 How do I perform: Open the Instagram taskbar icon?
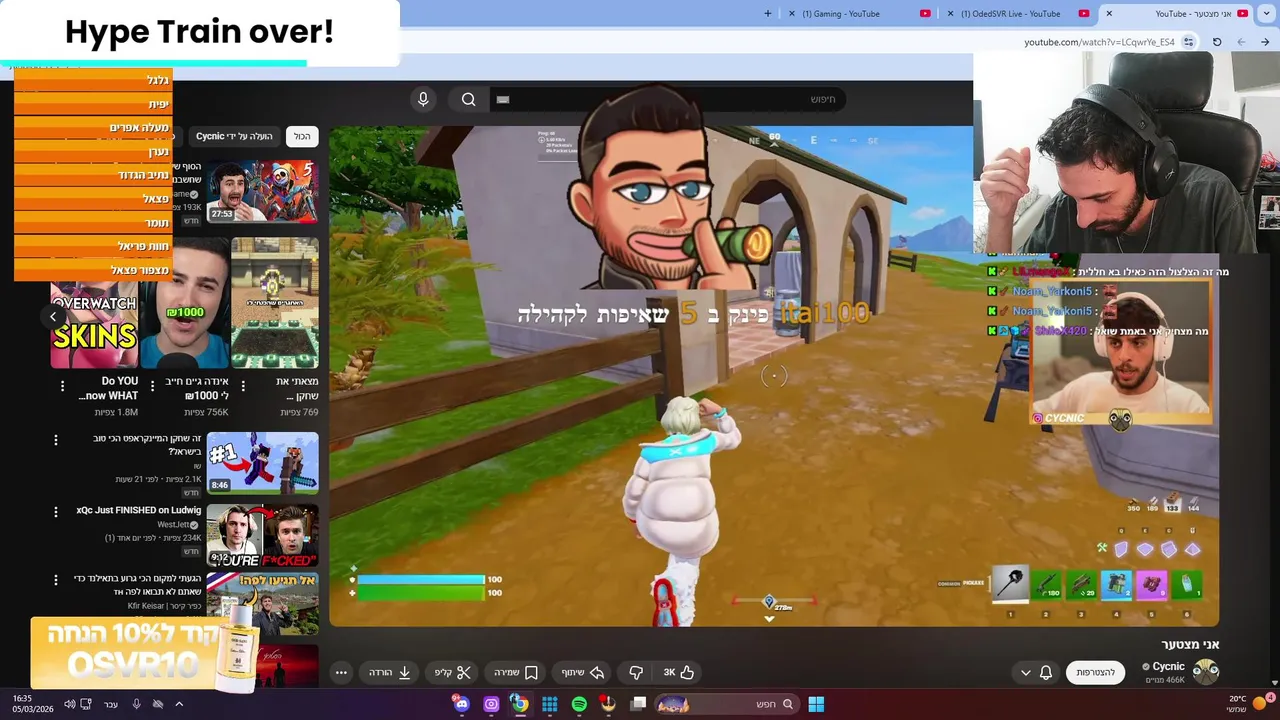click(491, 704)
